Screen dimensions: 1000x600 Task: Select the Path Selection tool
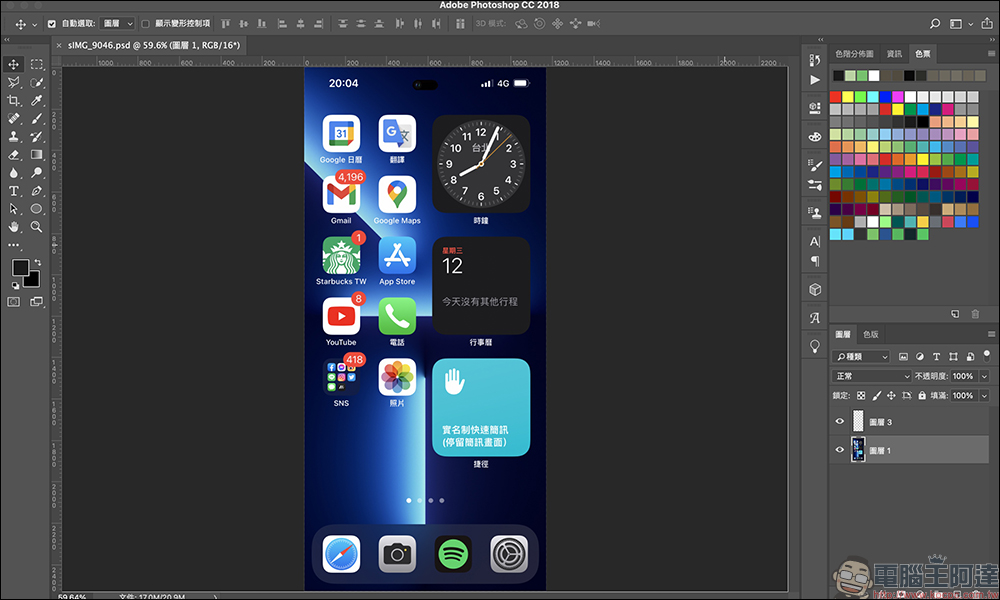click(x=13, y=209)
